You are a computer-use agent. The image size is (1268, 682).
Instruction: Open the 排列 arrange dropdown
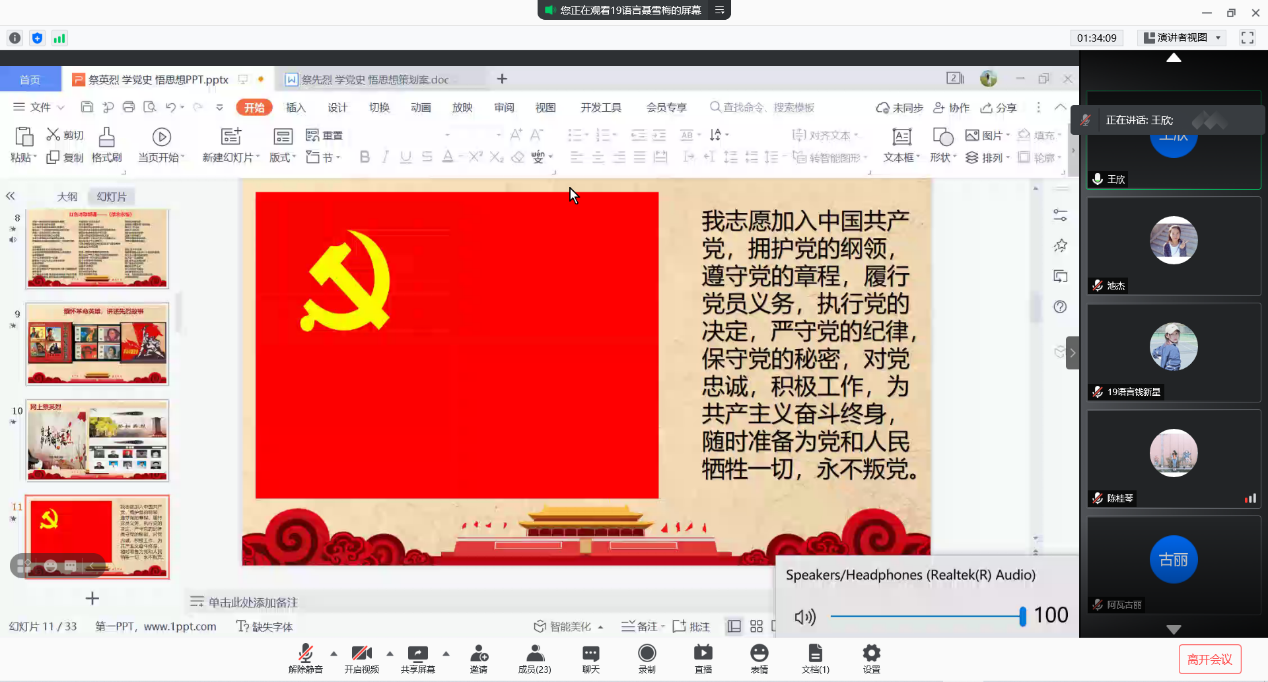(x=989, y=157)
